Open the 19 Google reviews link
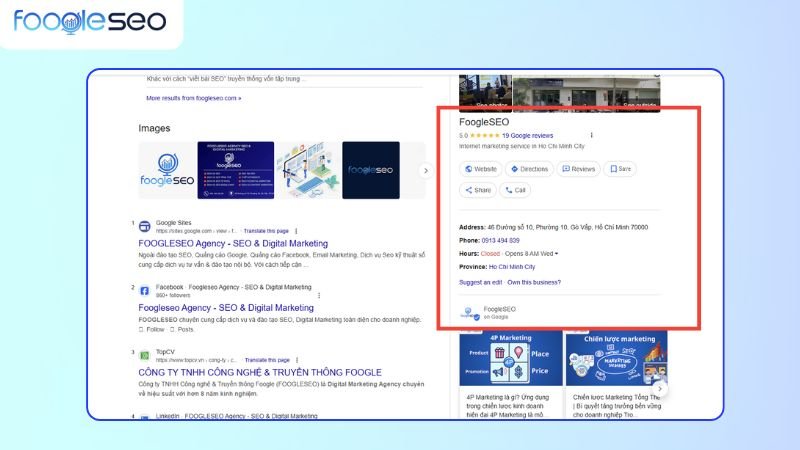Screen dimensions: 800x450 (527, 135)
